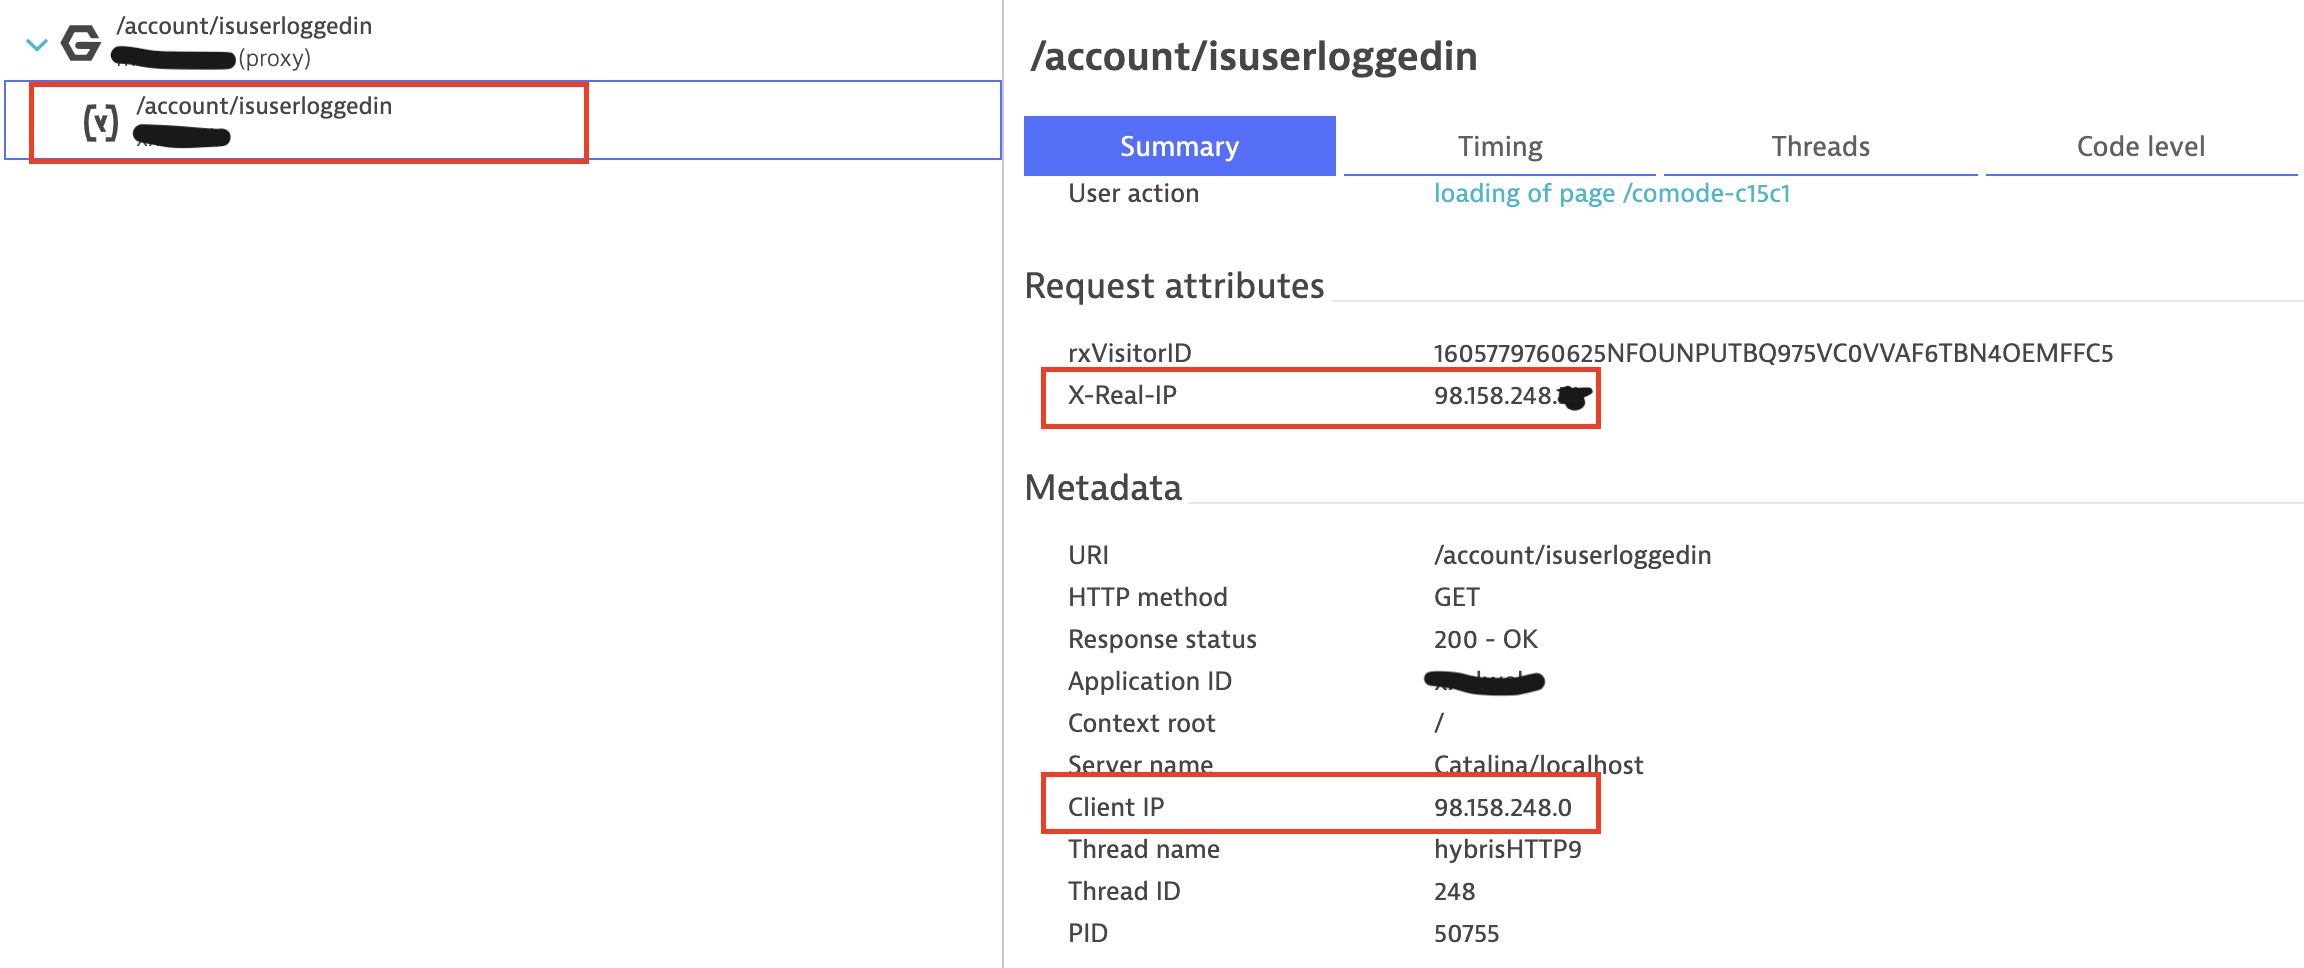Switch to the Code level tab

(x=2140, y=146)
